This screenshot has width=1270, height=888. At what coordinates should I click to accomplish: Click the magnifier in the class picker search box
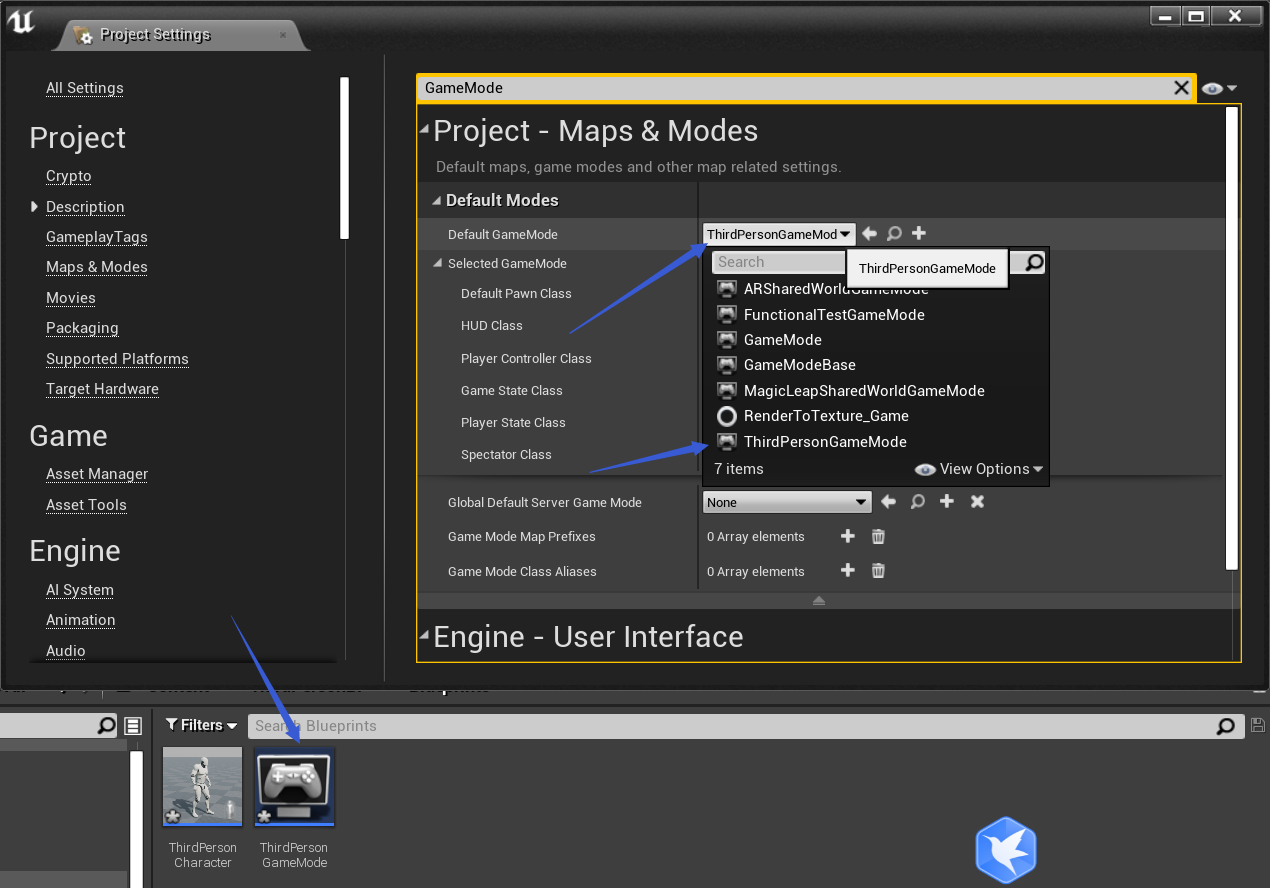[x=1028, y=262]
